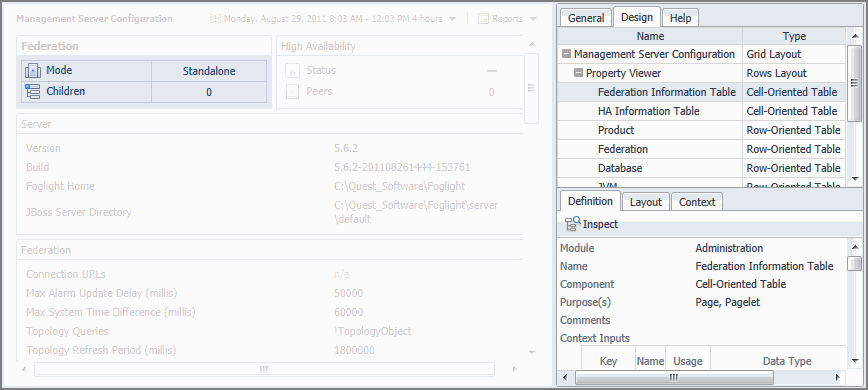Screen dimensions: 868x390
Task: Click the Type column header in the design tree
Action: (x=794, y=36)
